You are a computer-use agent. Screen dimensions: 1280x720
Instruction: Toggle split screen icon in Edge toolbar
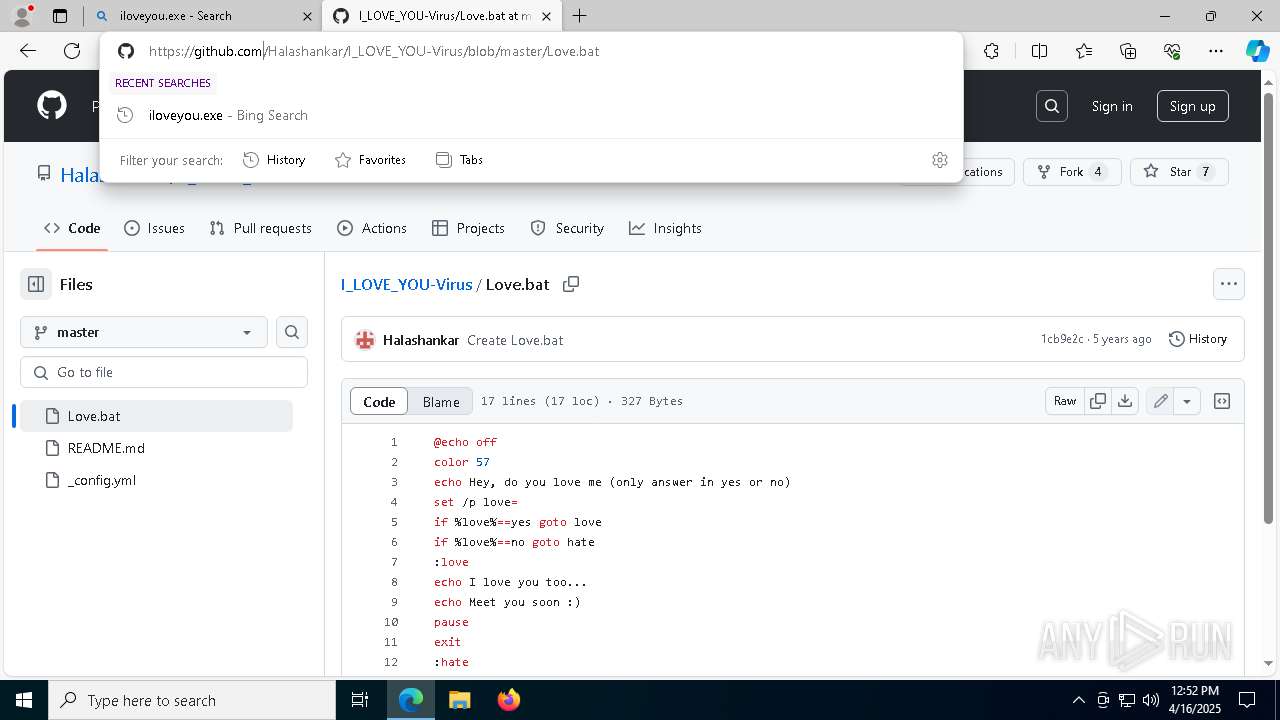coord(1039,51)
